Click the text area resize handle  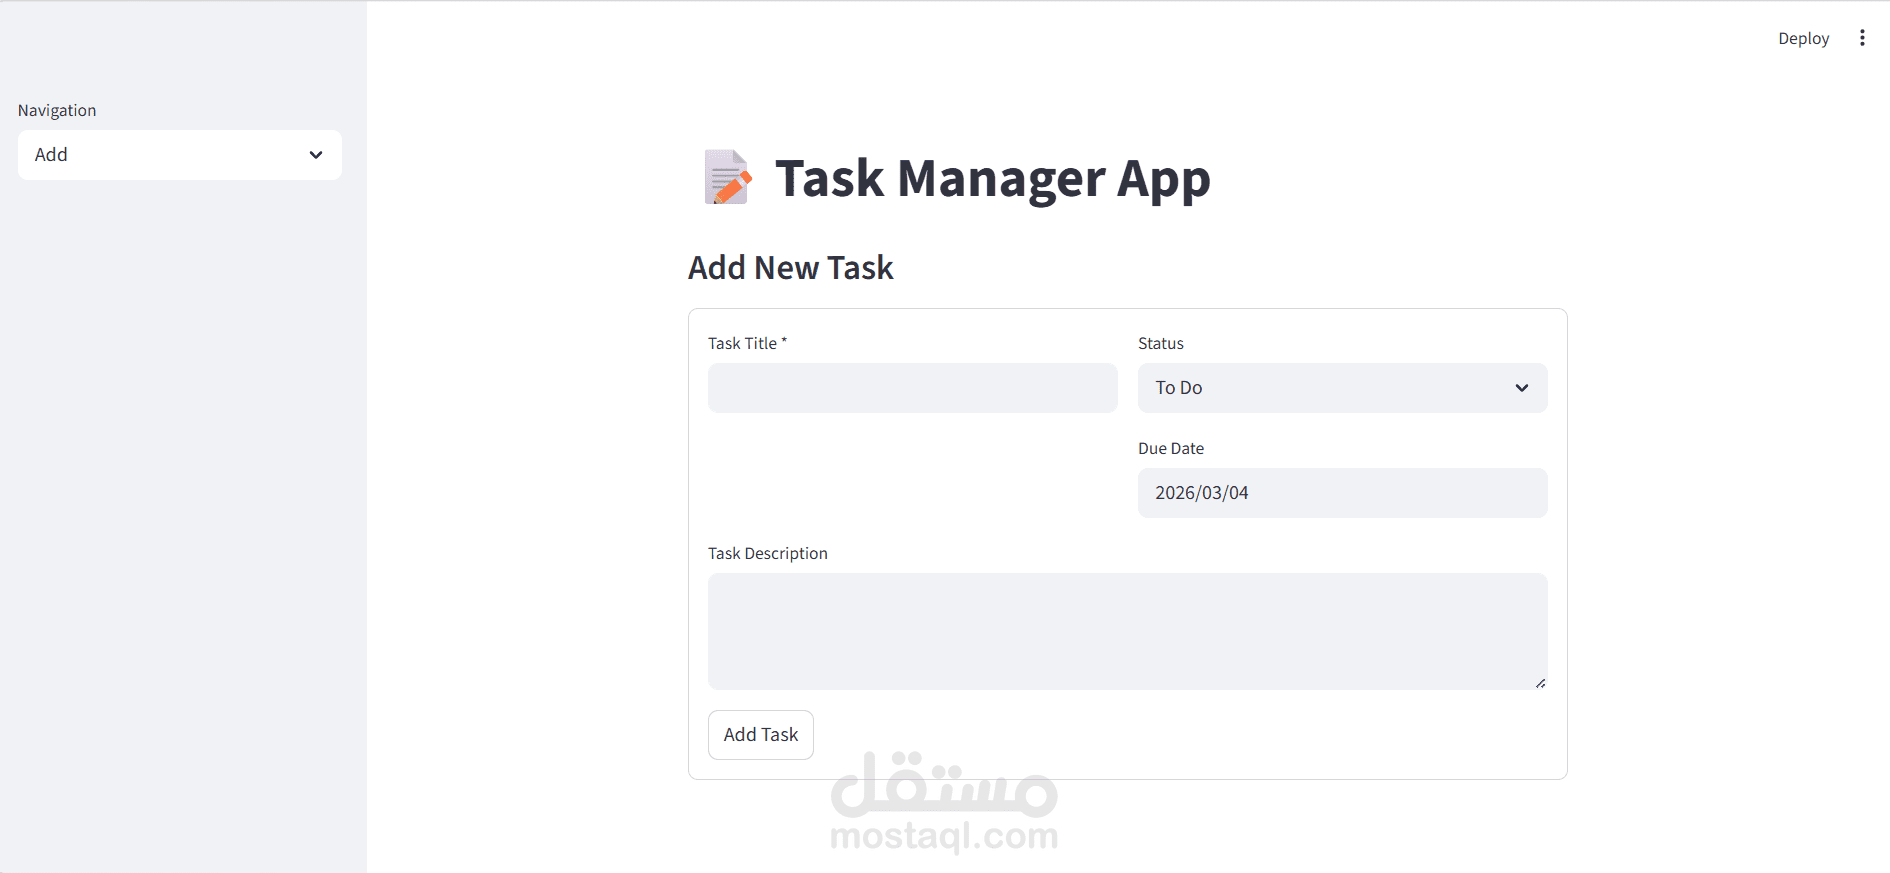(1540, 683)
